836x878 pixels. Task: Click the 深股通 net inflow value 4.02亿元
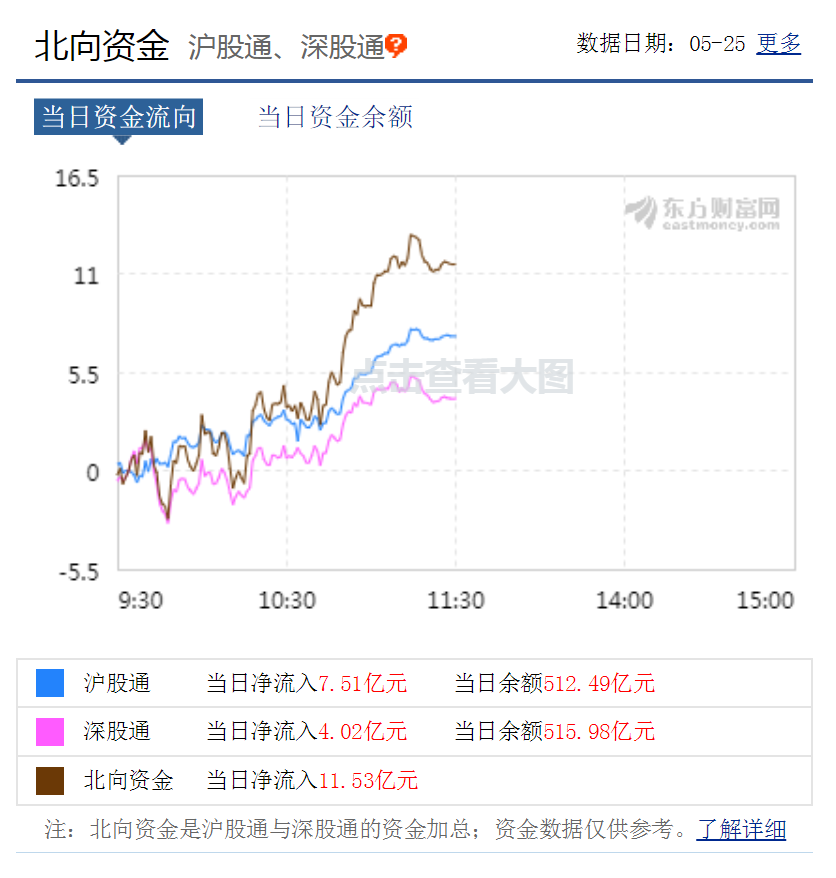[x=362, y=732]
